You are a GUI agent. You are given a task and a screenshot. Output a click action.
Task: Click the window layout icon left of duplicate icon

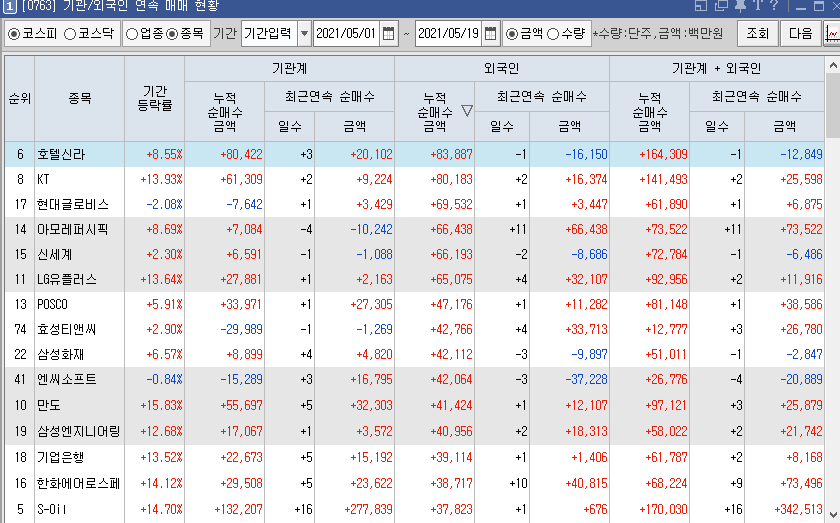point(701,5)
